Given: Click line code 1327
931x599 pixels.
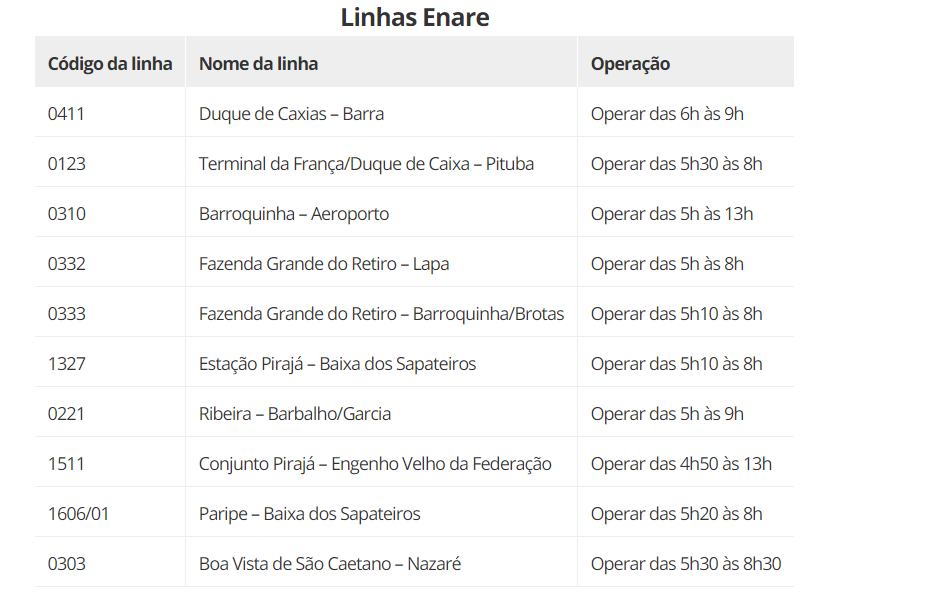Looking at the screenshot, I should (66, 363).
